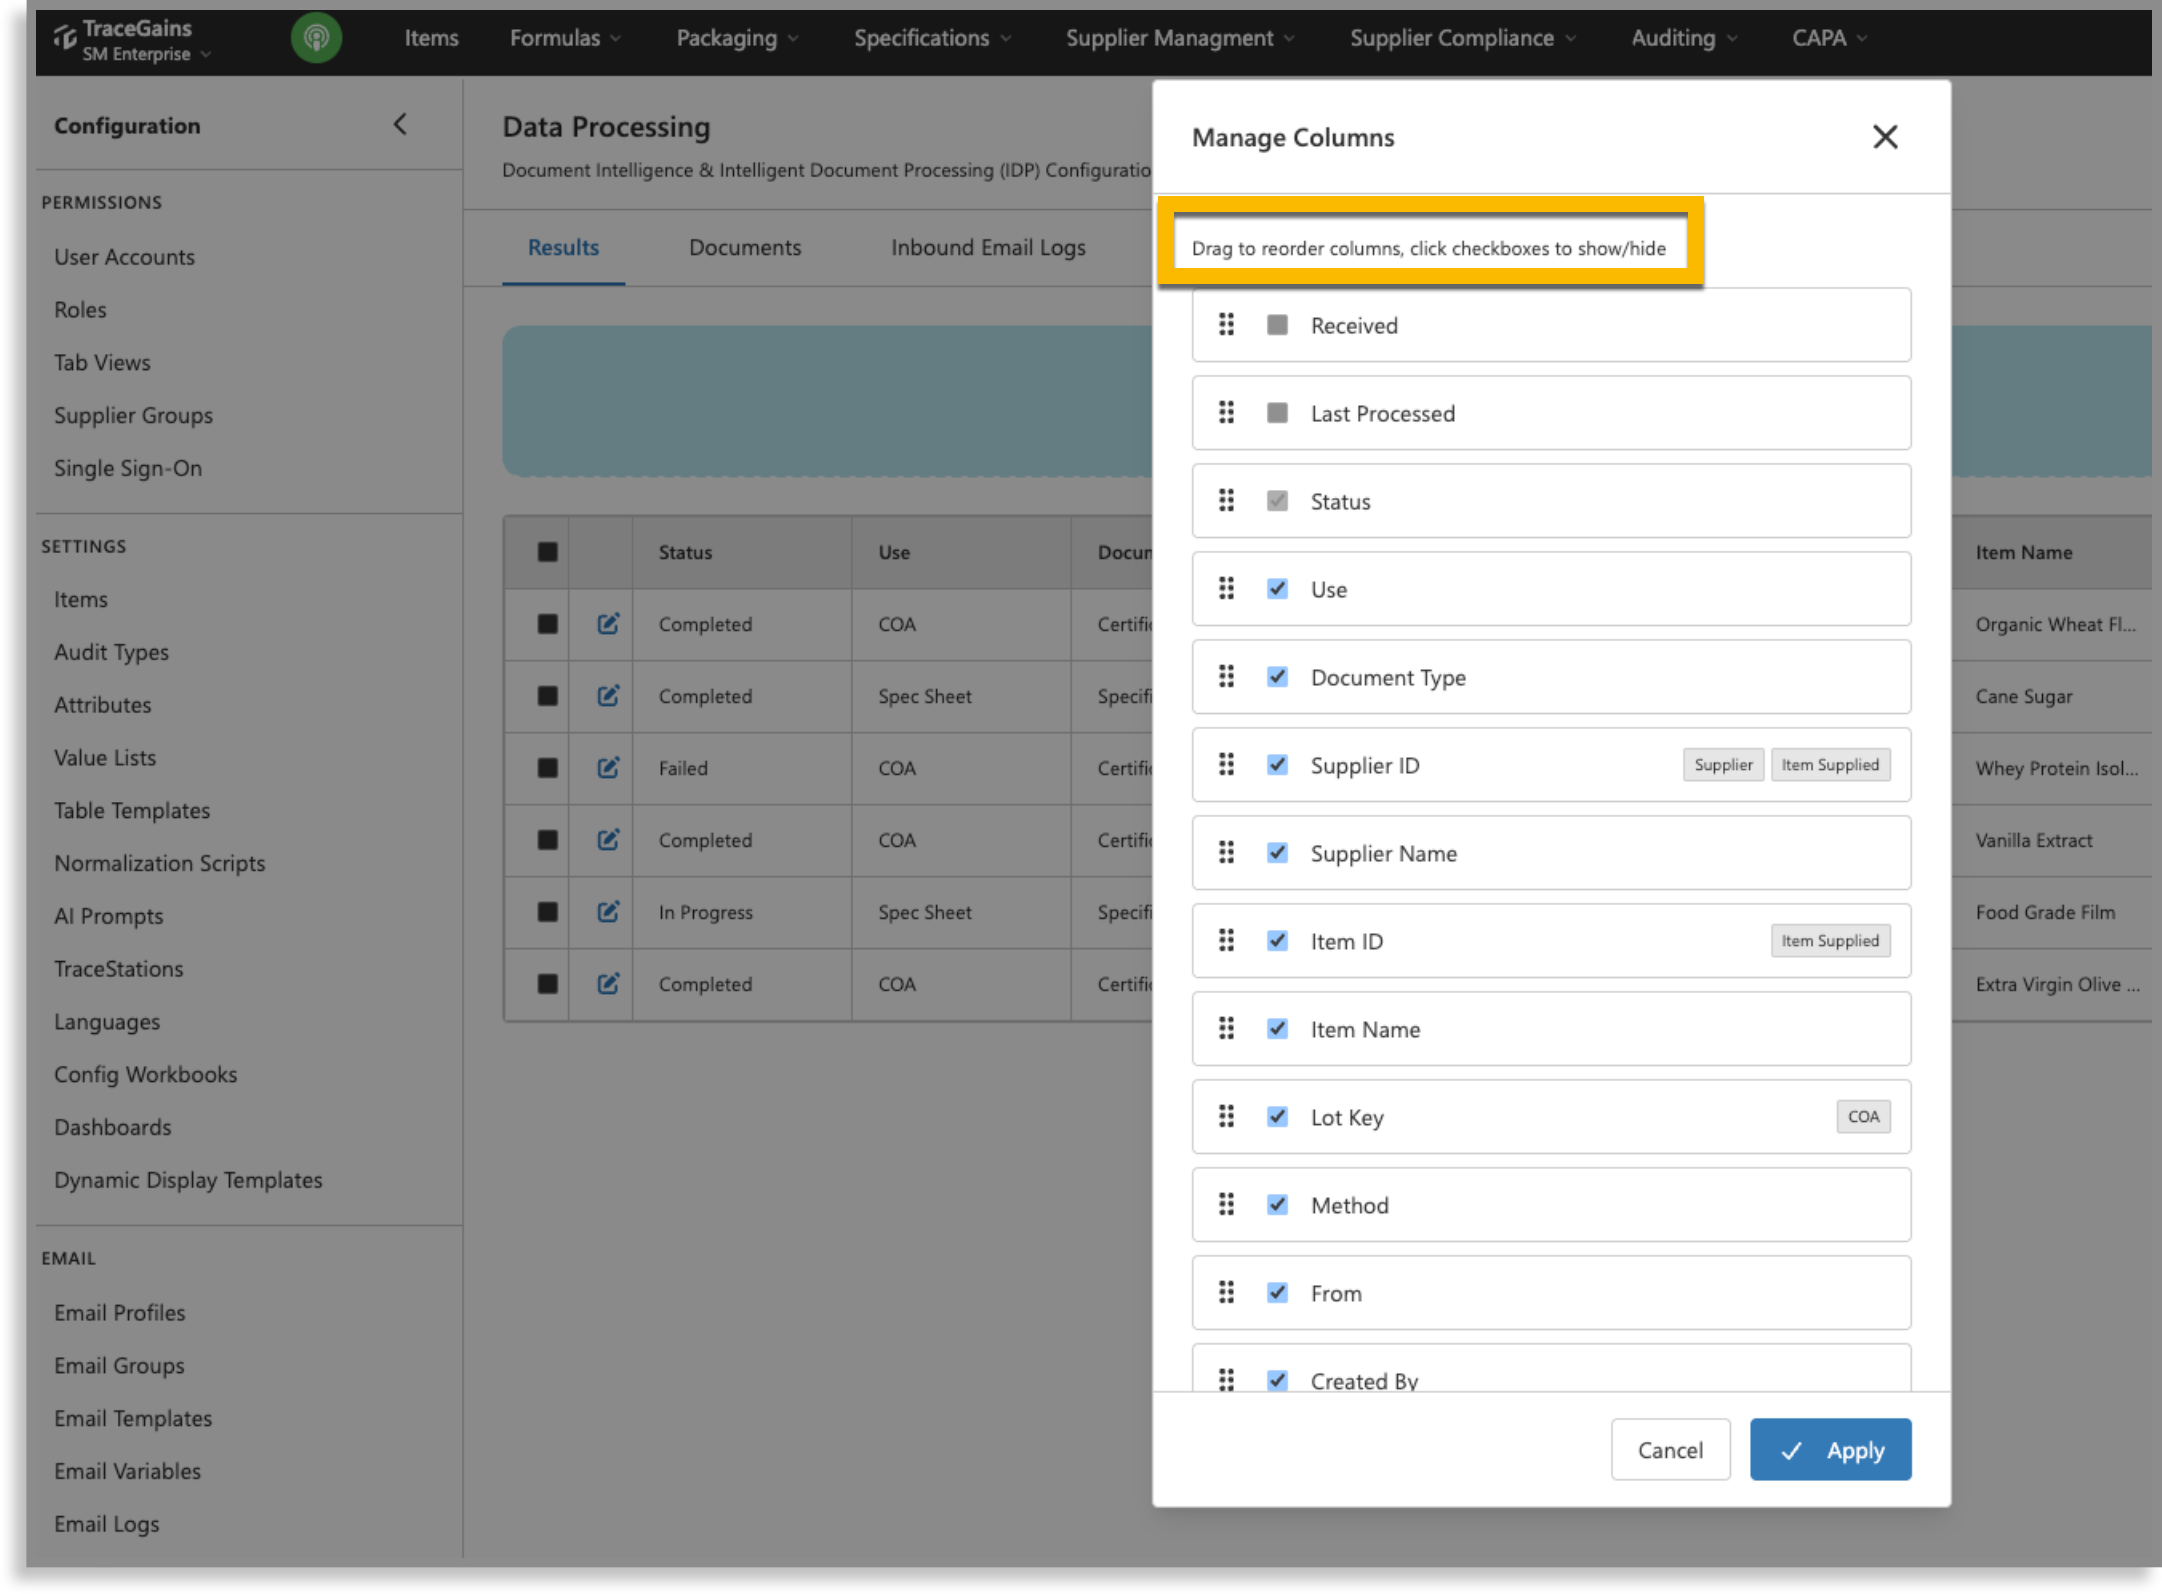Click the TraceGains logo icon
The image size is (2162, 1594).
(64, 38)
